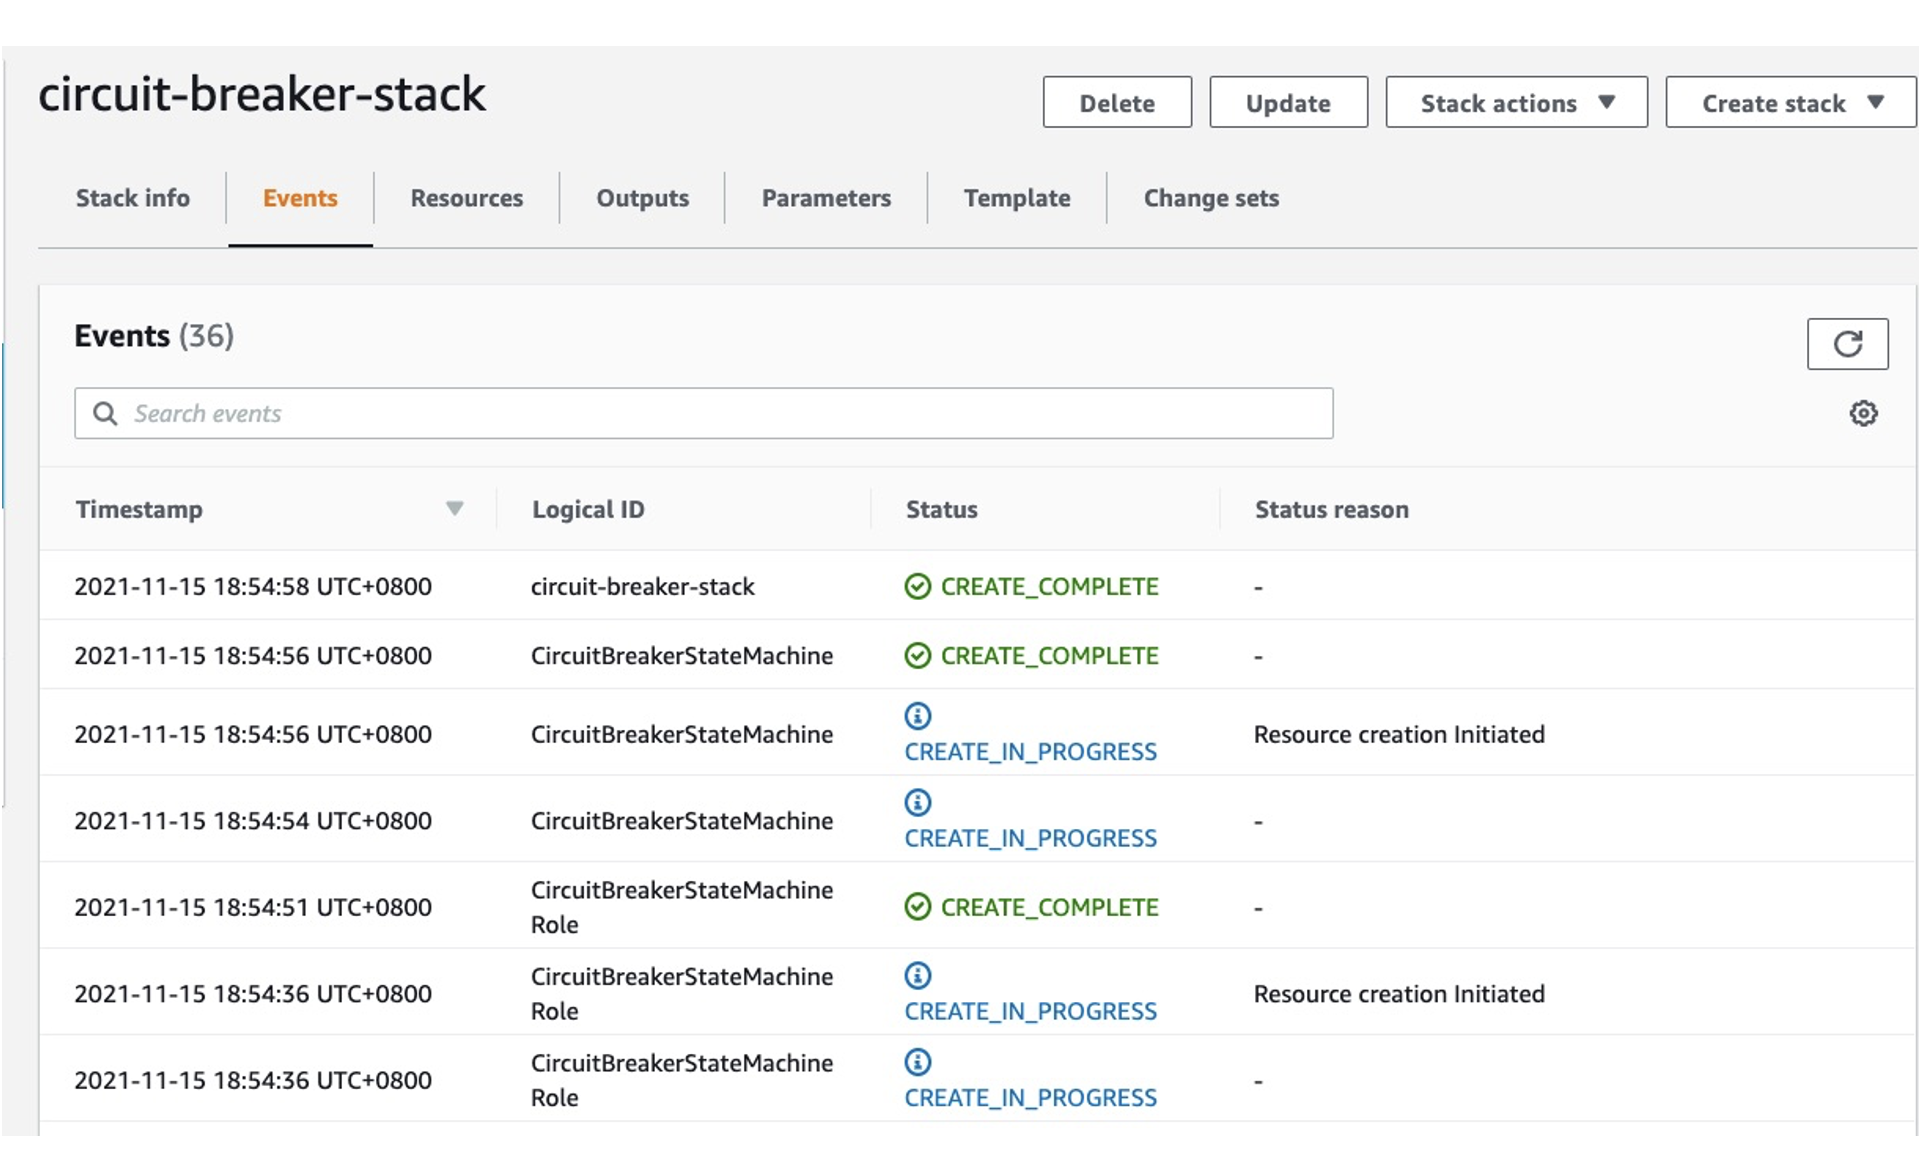
Task: Click the Delete button
Action: [1117, 102]
